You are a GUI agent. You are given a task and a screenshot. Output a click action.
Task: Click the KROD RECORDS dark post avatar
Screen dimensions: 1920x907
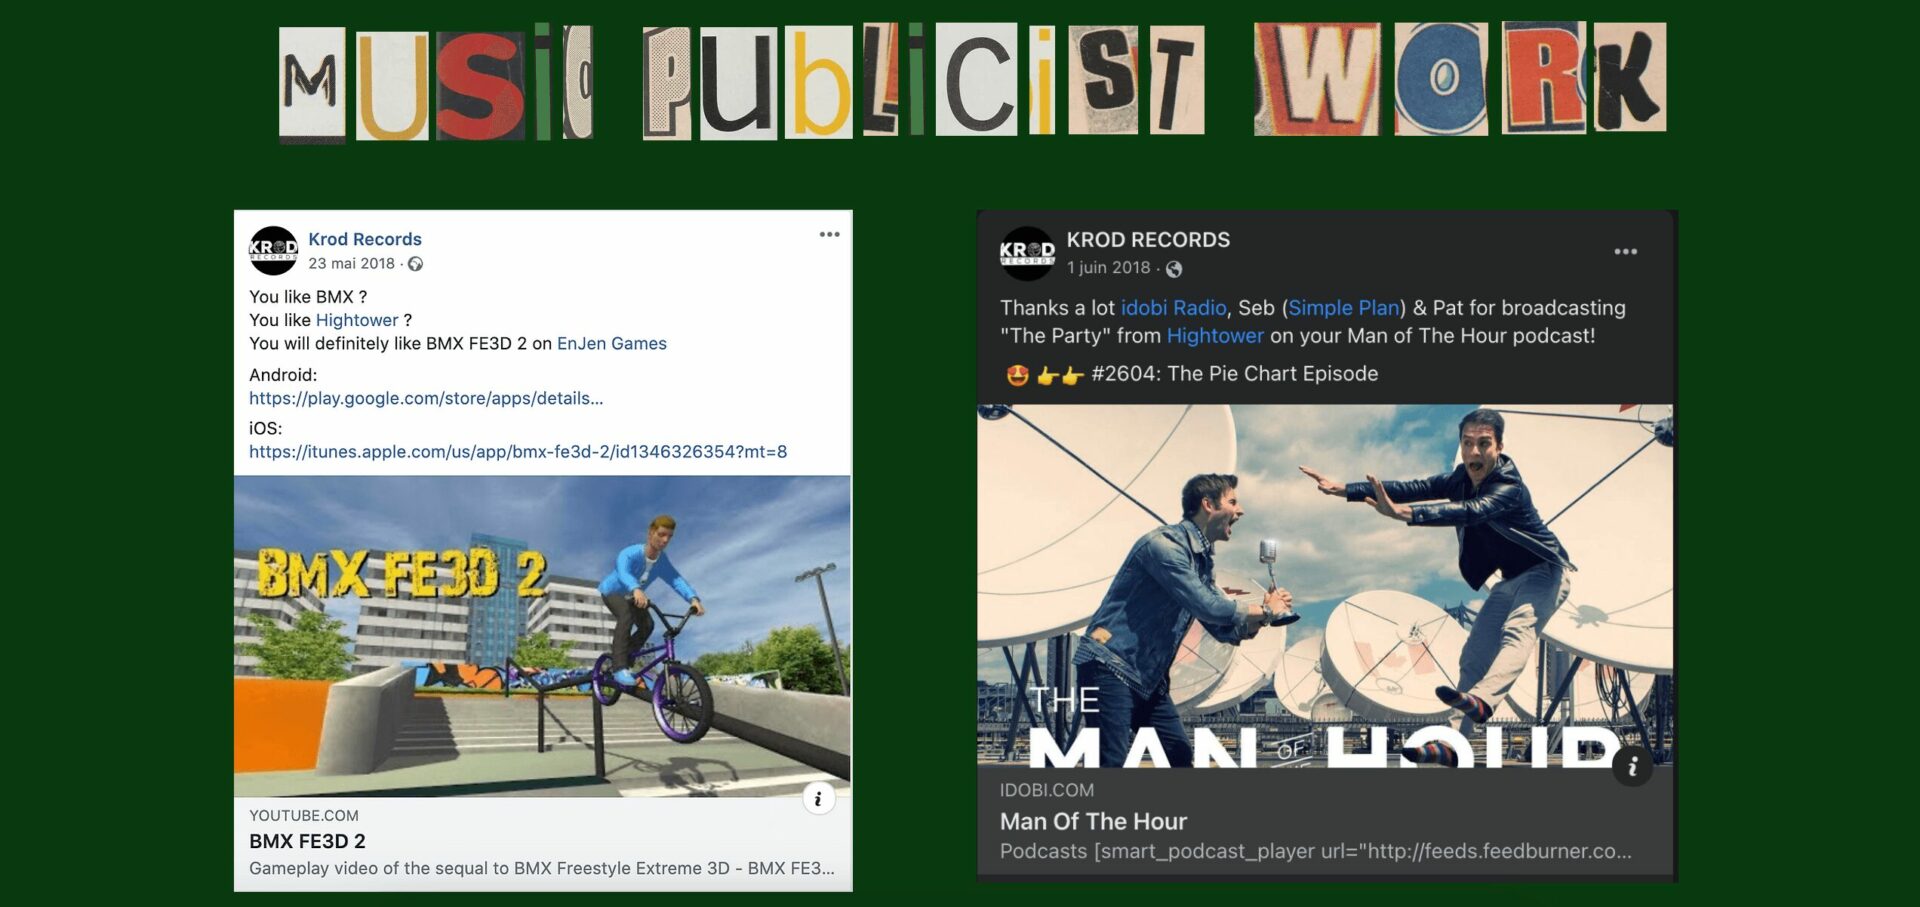[x=1027, y=253]
